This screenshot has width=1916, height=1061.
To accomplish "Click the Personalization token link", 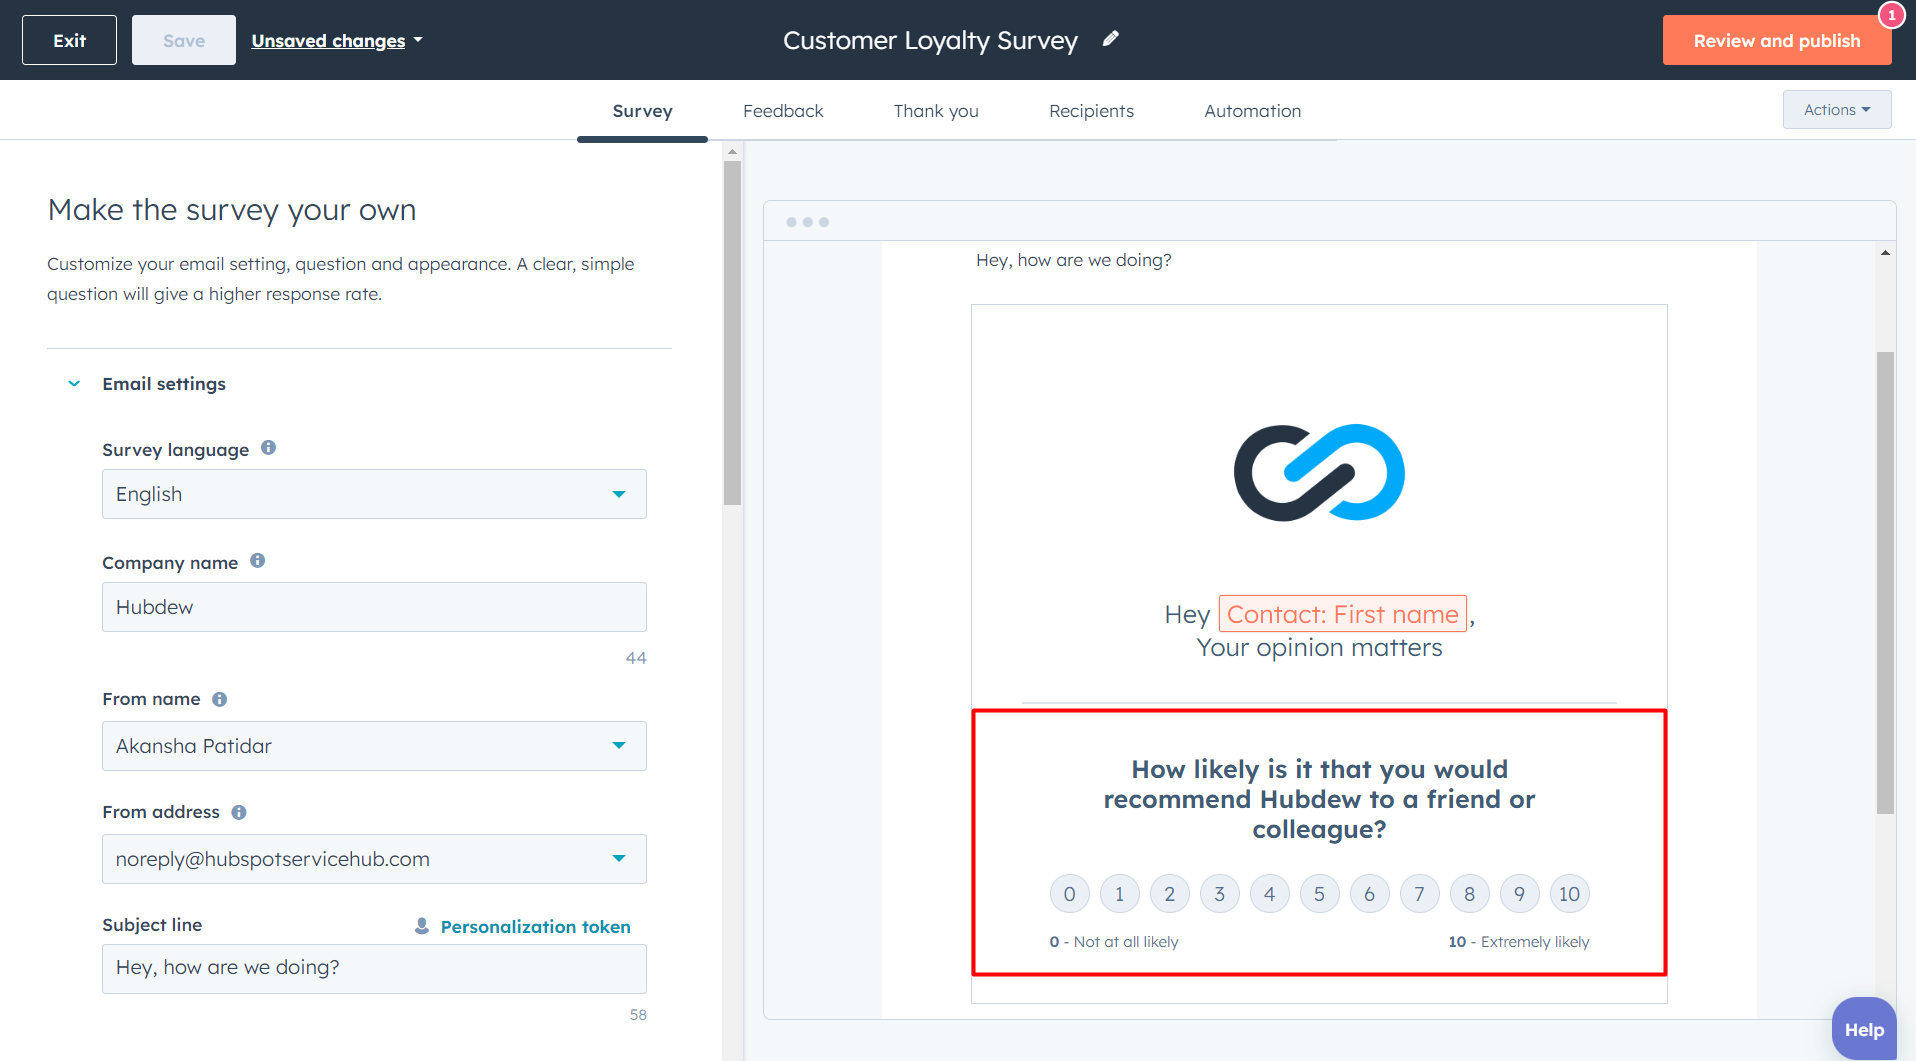I will pyautogui.click(x=536, y=927).
